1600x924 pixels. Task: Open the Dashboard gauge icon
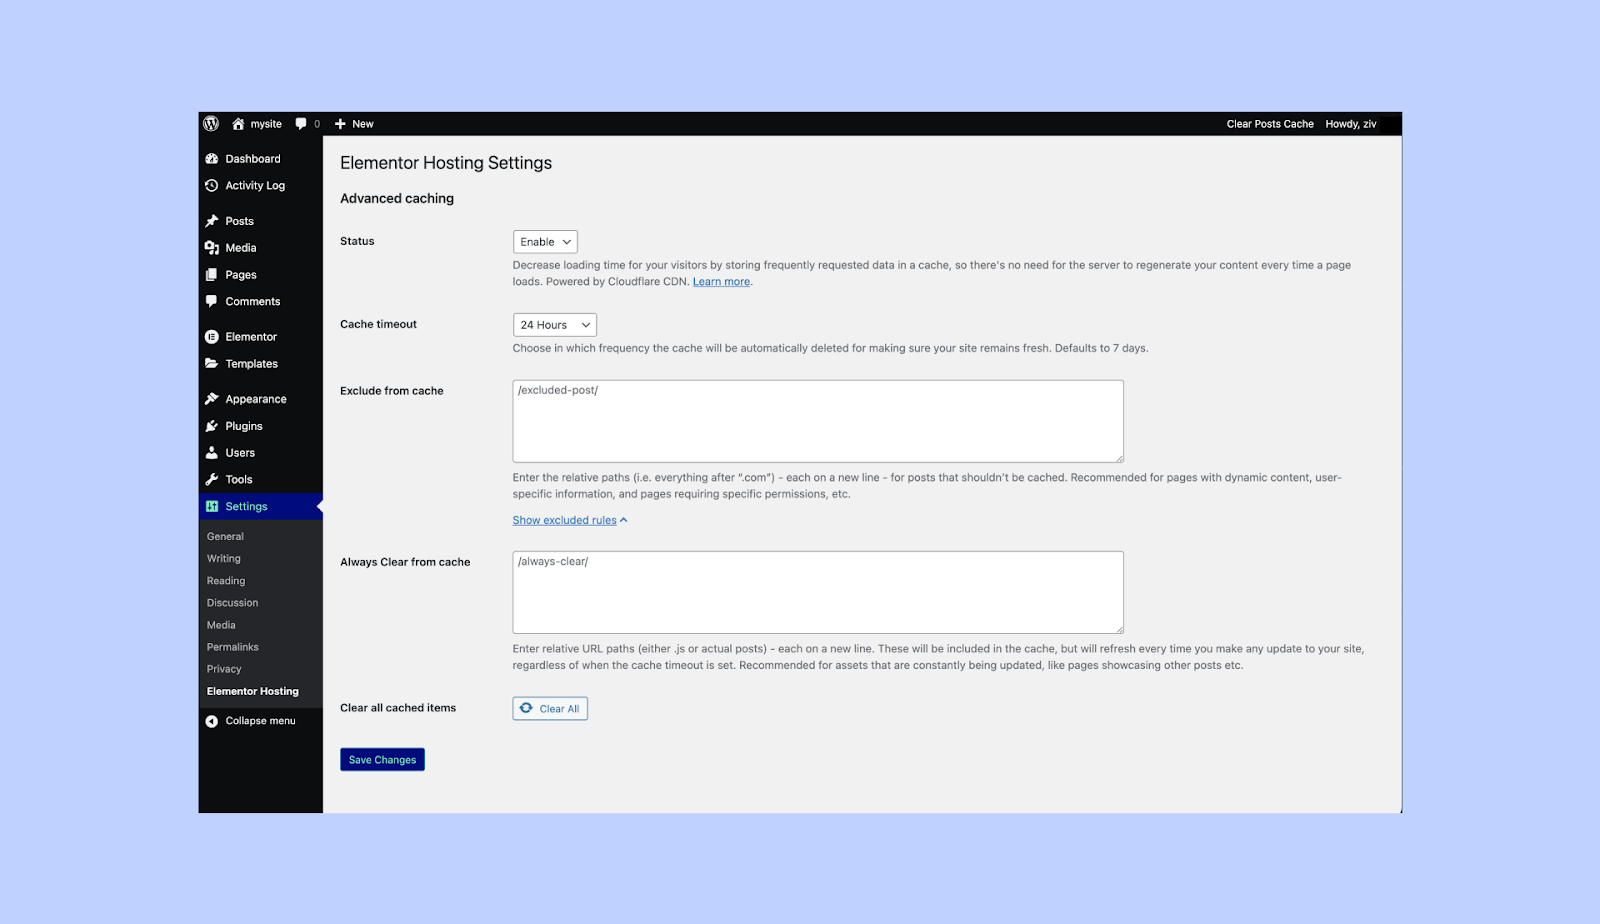click(x=212, y=159)
